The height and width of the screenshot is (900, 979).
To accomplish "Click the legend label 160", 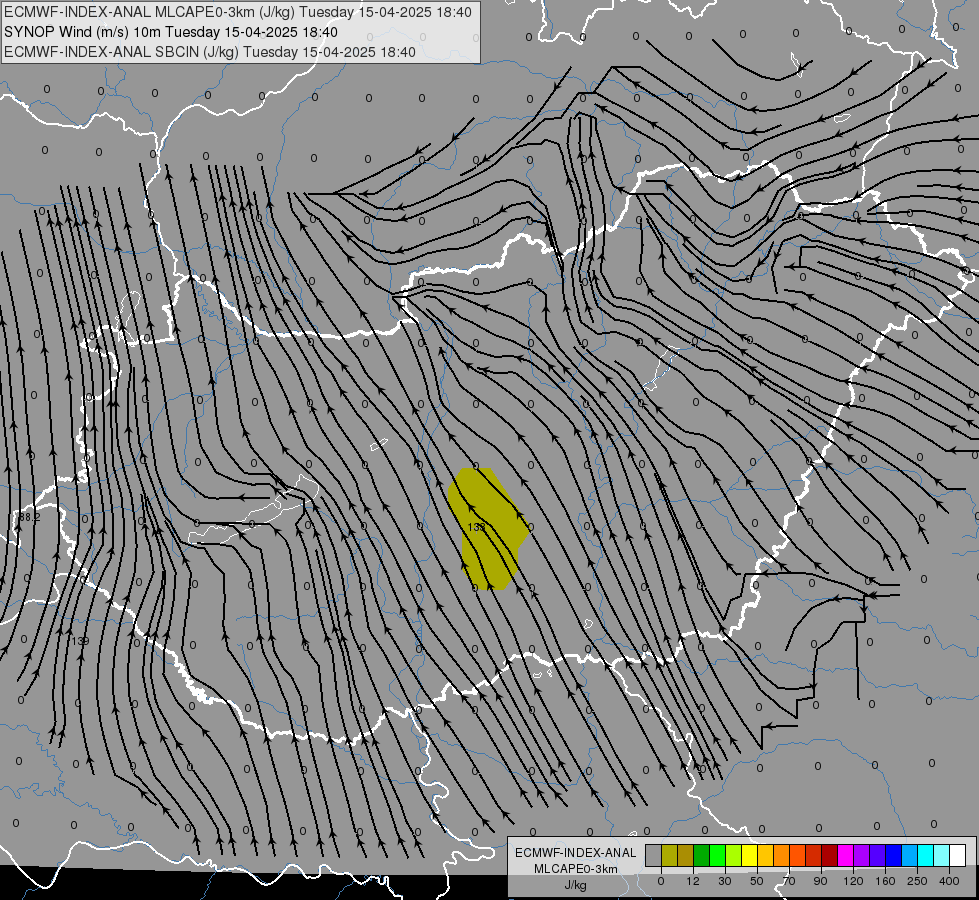I will click(x=885, y=881).
